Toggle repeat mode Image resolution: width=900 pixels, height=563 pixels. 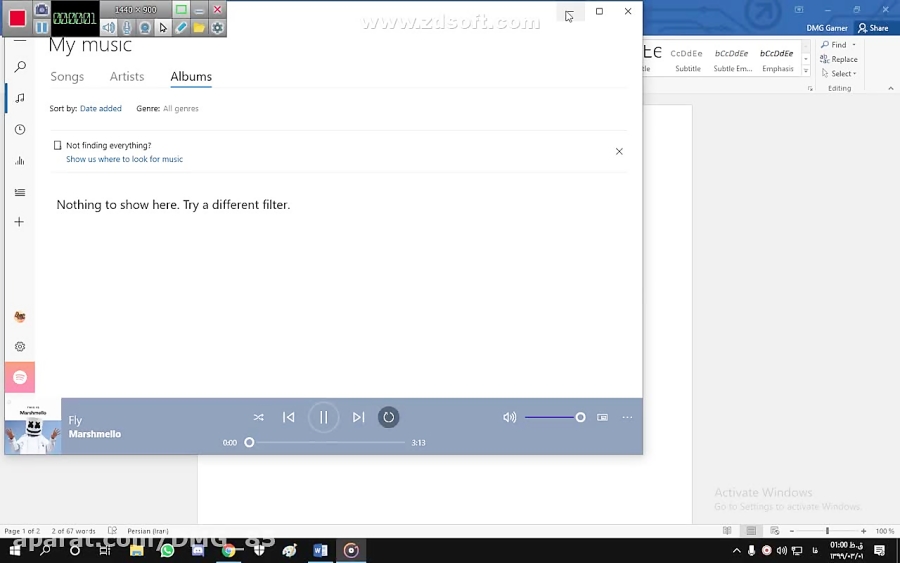point(389,417)
